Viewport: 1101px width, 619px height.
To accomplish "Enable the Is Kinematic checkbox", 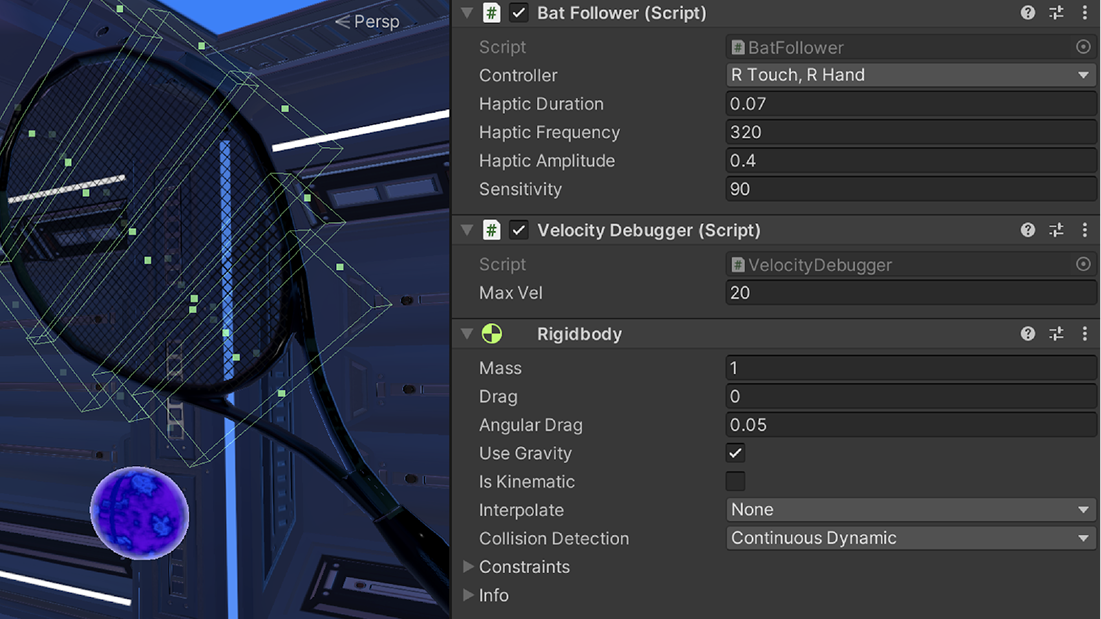I will click(735, 482).
